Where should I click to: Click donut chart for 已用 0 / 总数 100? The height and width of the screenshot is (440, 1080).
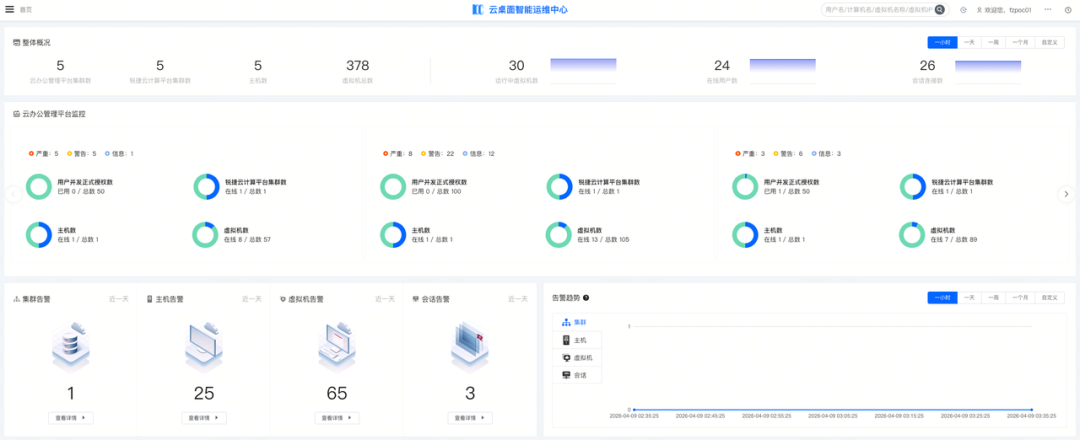(393, 187)
